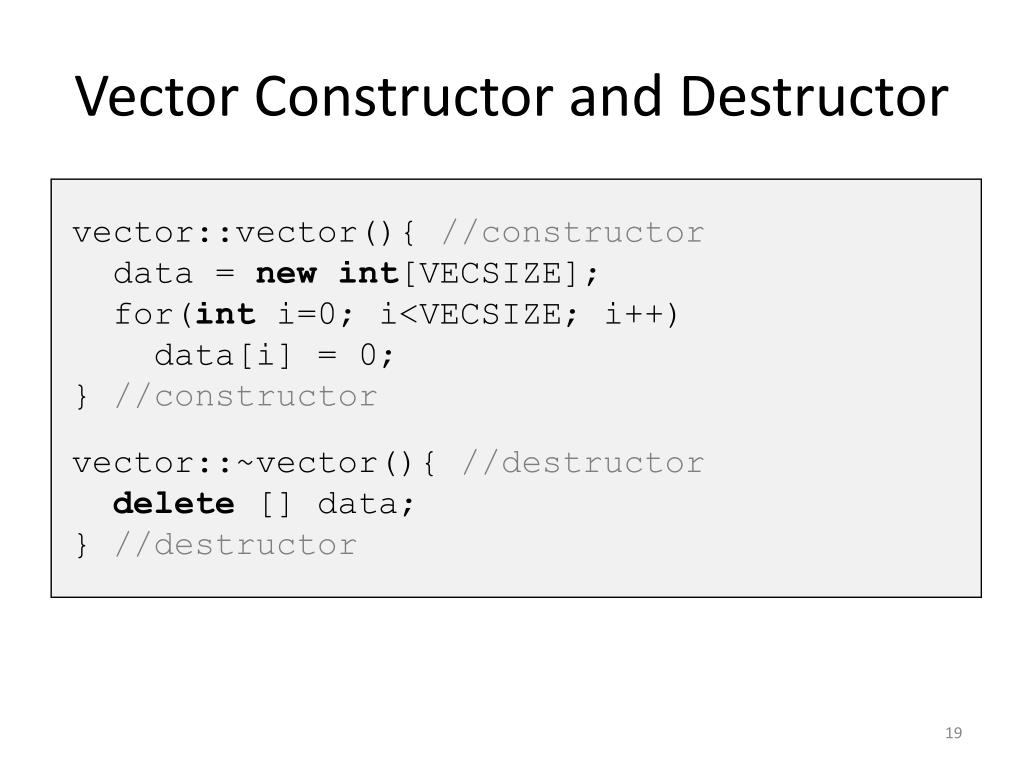The height and width of the screenshot is (768, 1024).
Task: Click data variable in the allocation line
Action: (x=153, y=274)
